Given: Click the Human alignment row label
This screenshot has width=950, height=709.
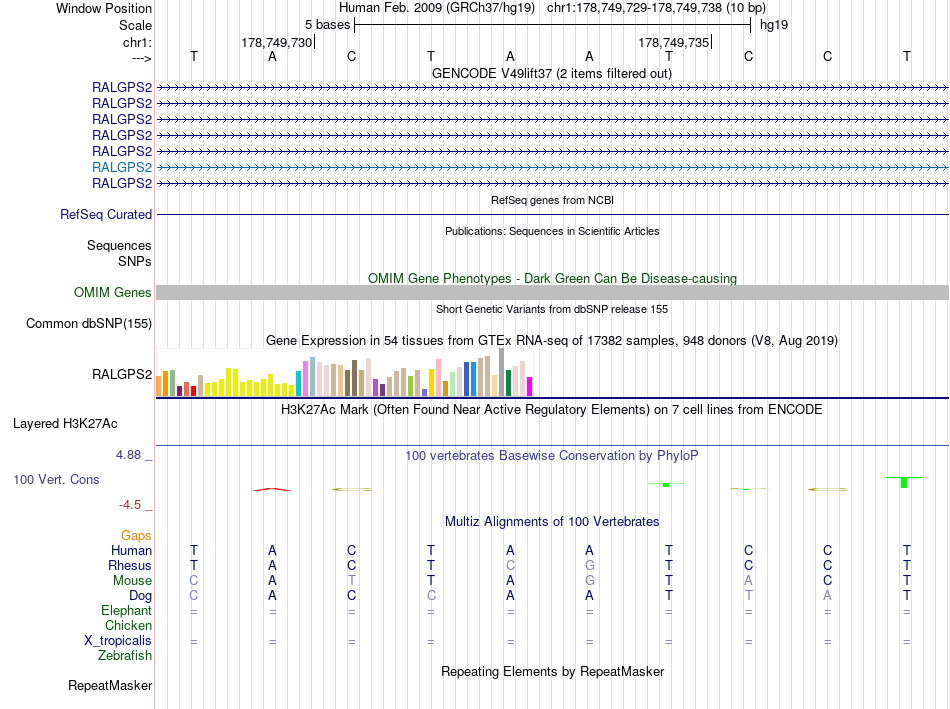Looking at the screenshot, I should [131, 550].
